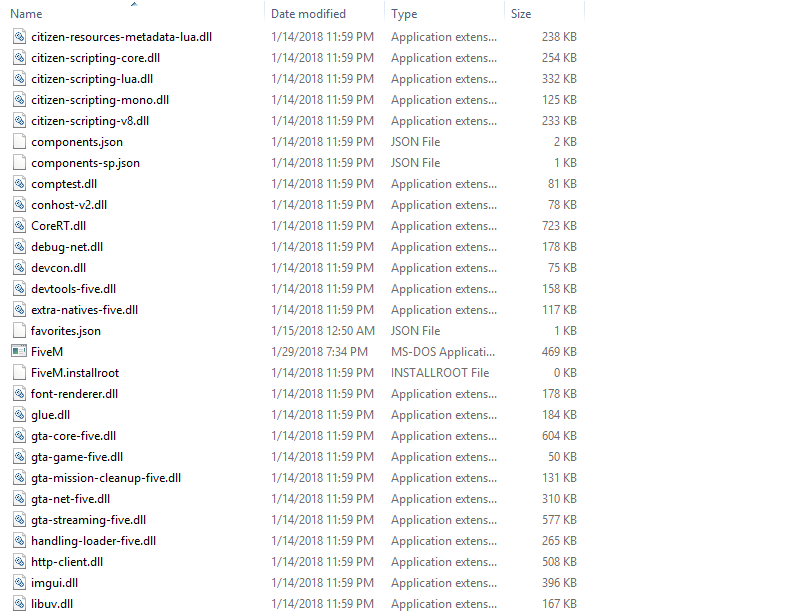Click the icon beside glue.dll
This screenshot has width=806, height=615.
point(19,414)
